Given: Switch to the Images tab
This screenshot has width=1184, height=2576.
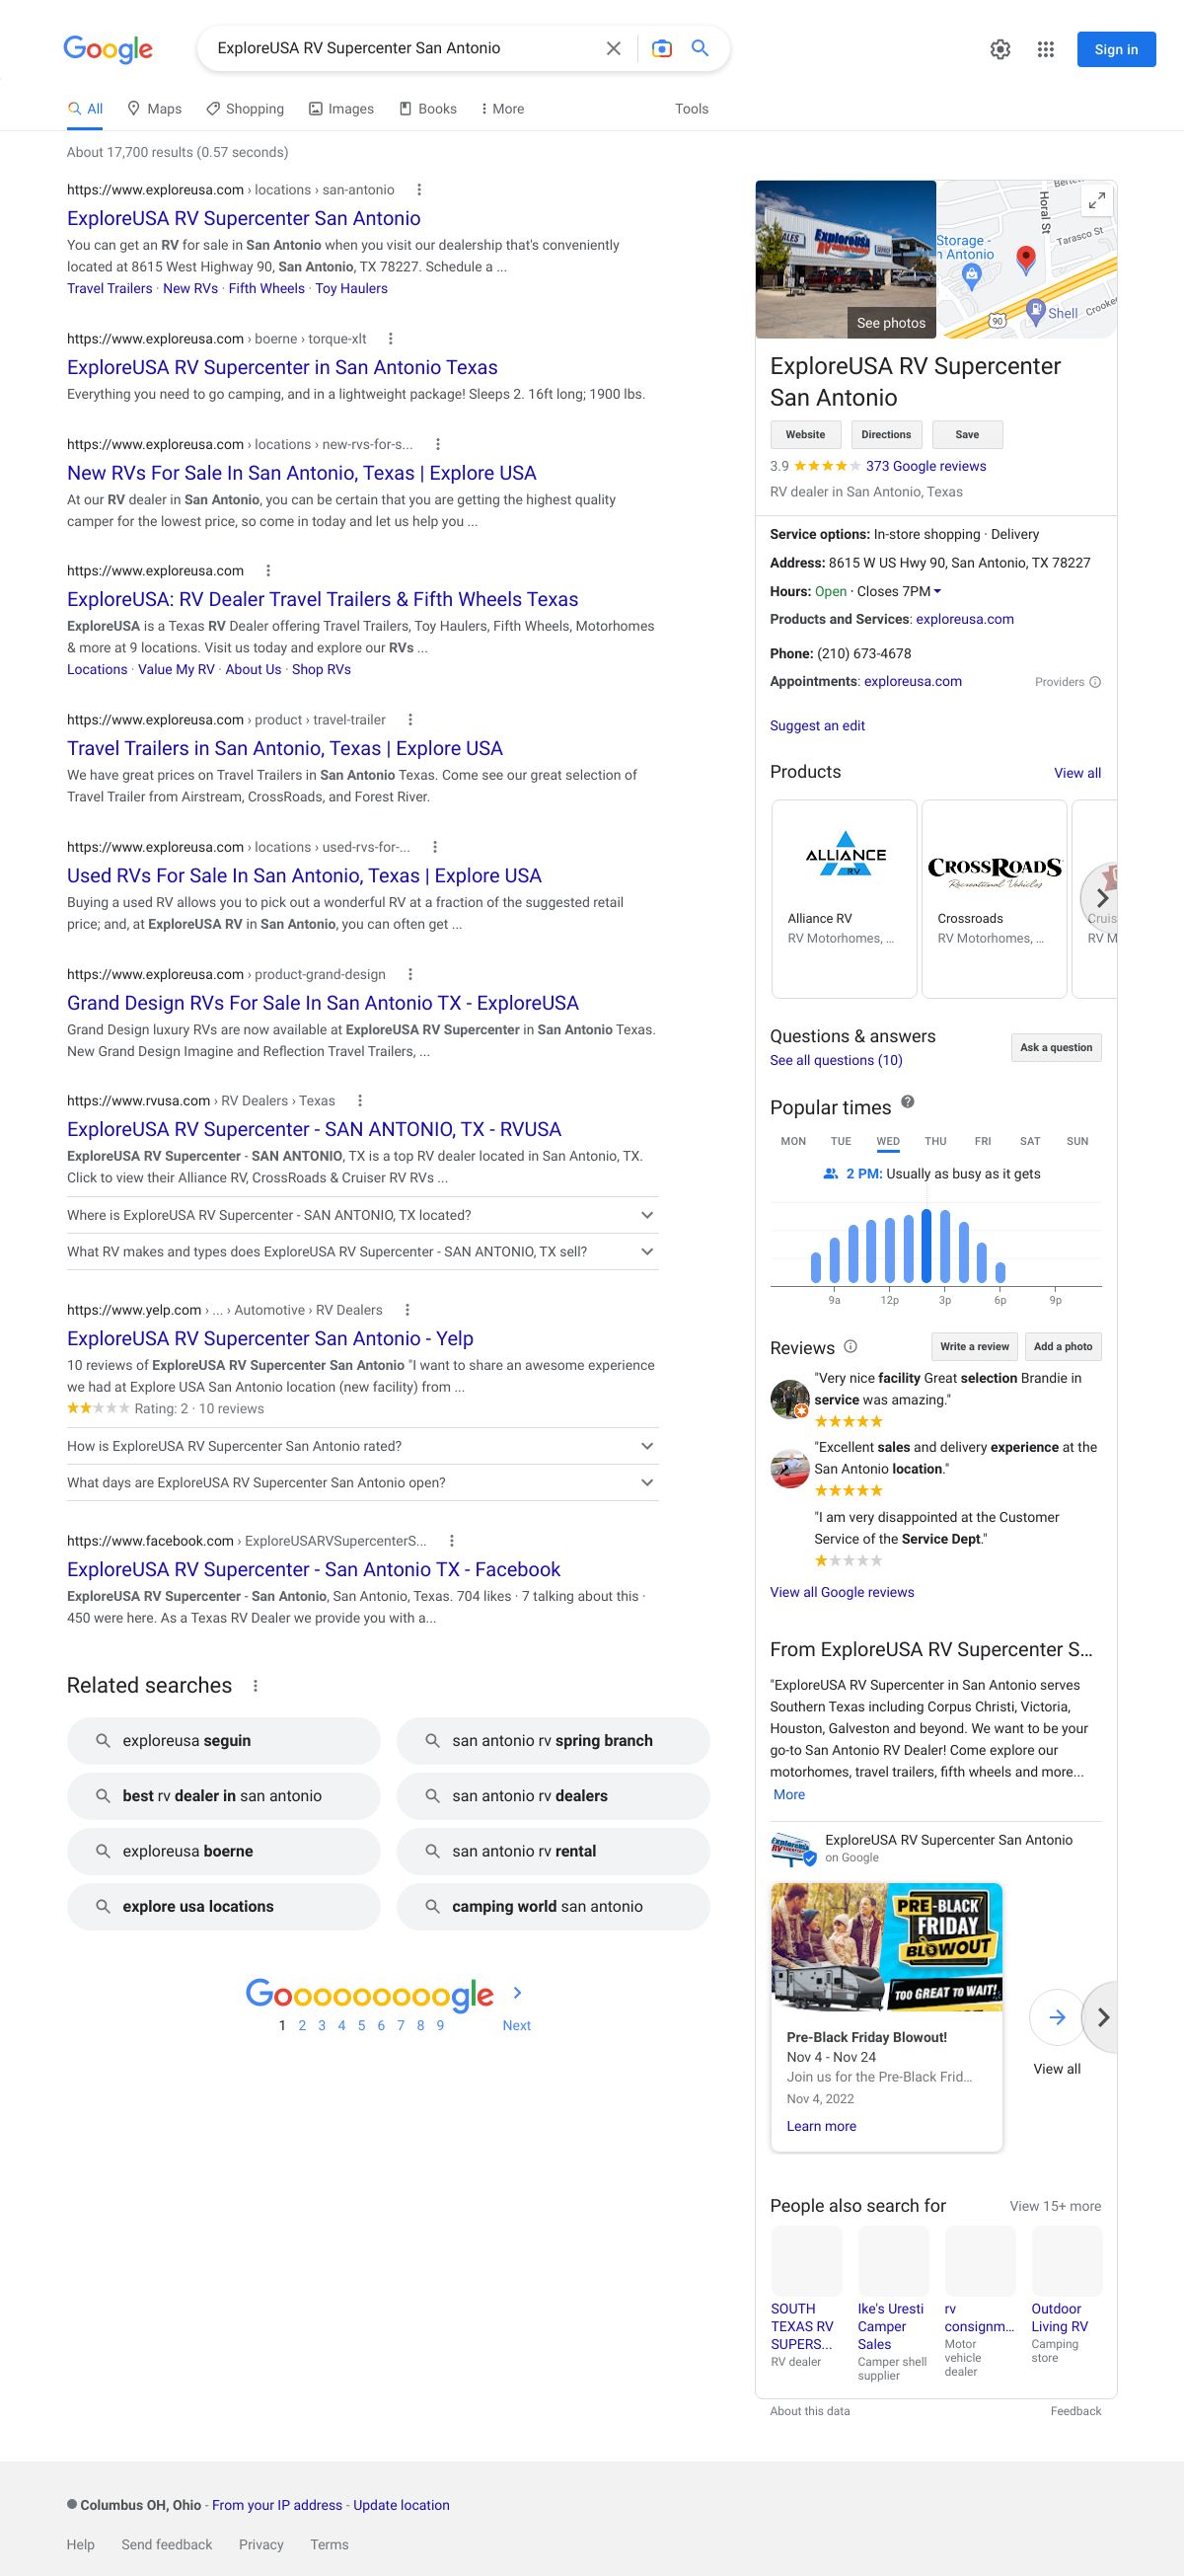Looking at the screenshot, I should point(341,109).
